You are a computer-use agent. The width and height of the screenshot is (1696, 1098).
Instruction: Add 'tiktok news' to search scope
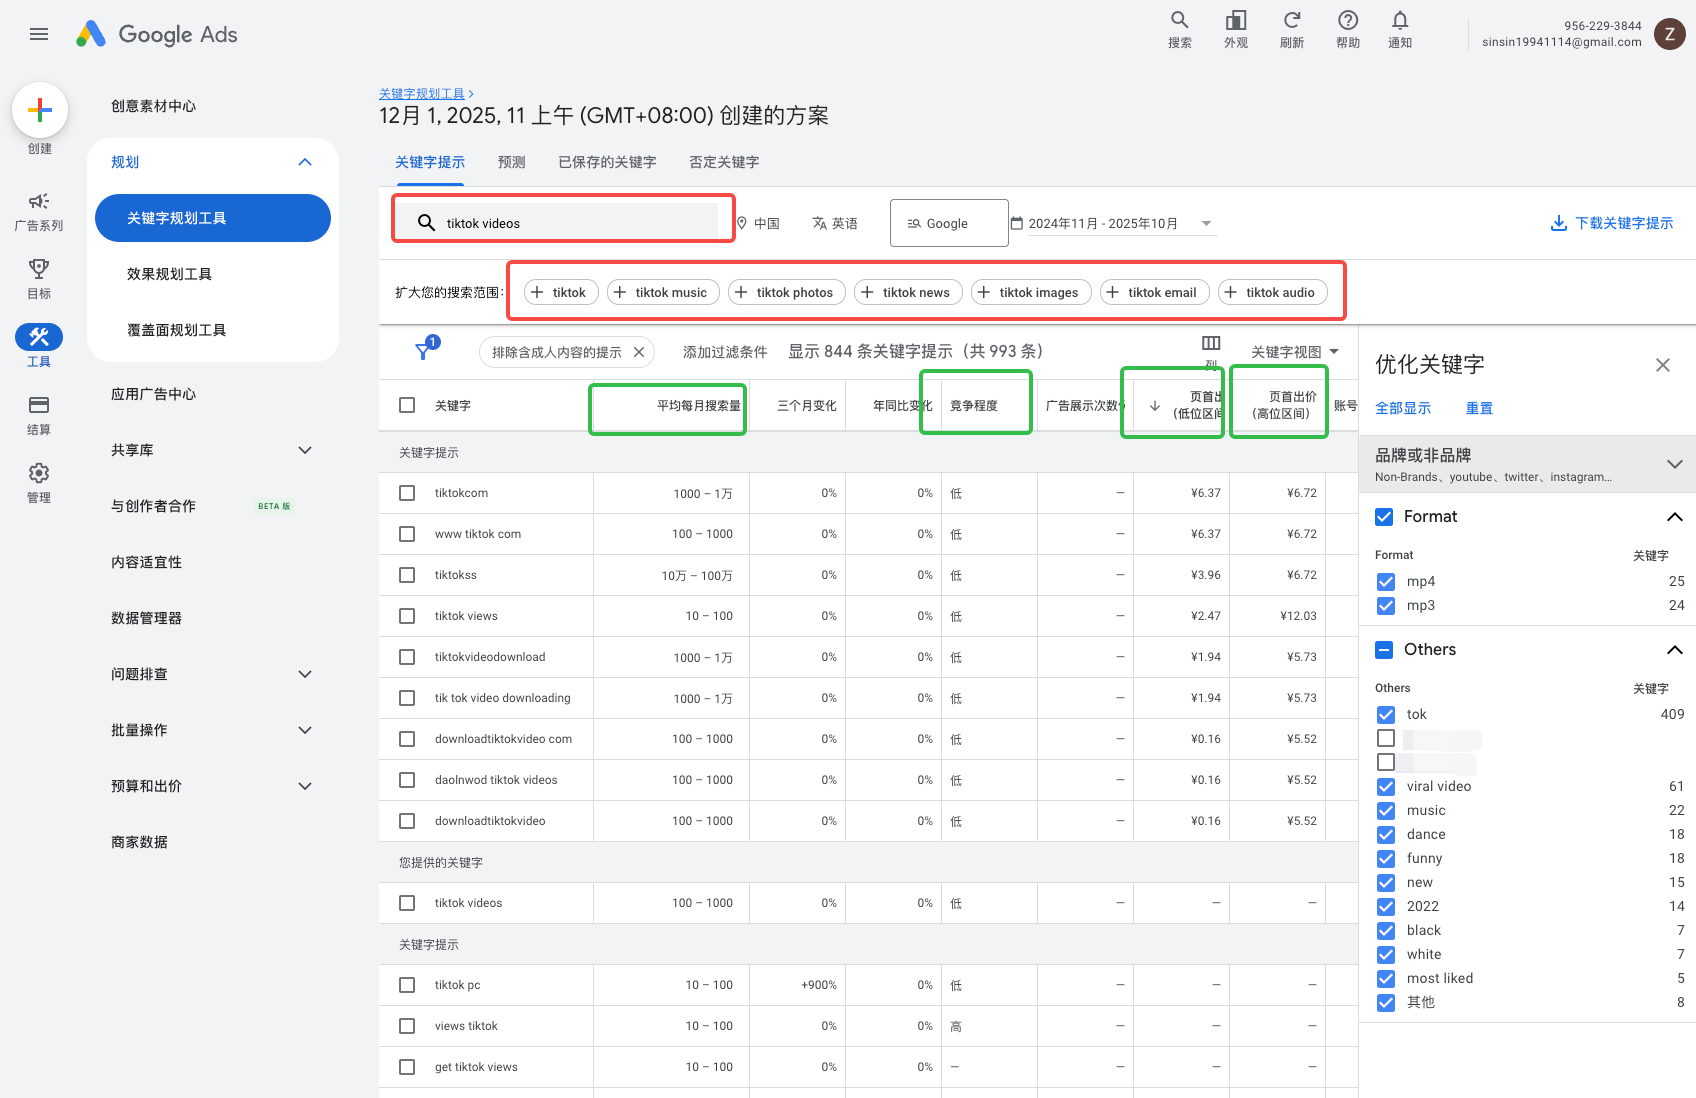pos(909,292)
